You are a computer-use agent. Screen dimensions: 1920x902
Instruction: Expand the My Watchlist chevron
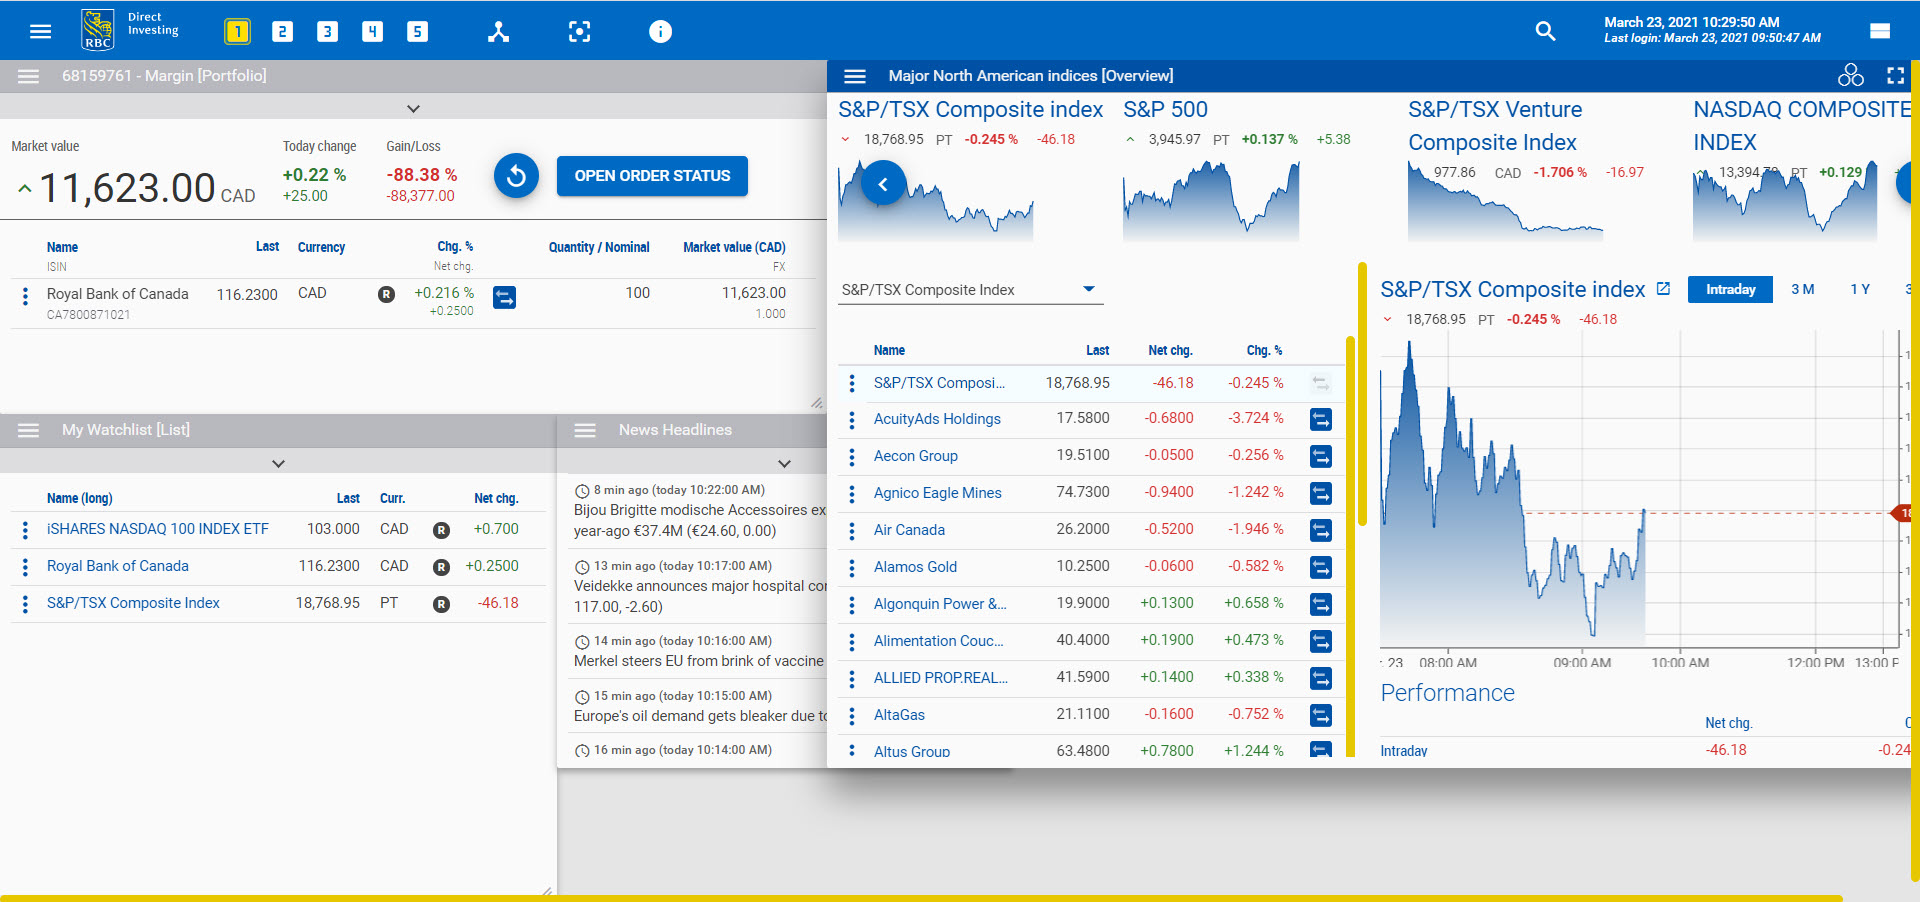click(x=278, y=463)
